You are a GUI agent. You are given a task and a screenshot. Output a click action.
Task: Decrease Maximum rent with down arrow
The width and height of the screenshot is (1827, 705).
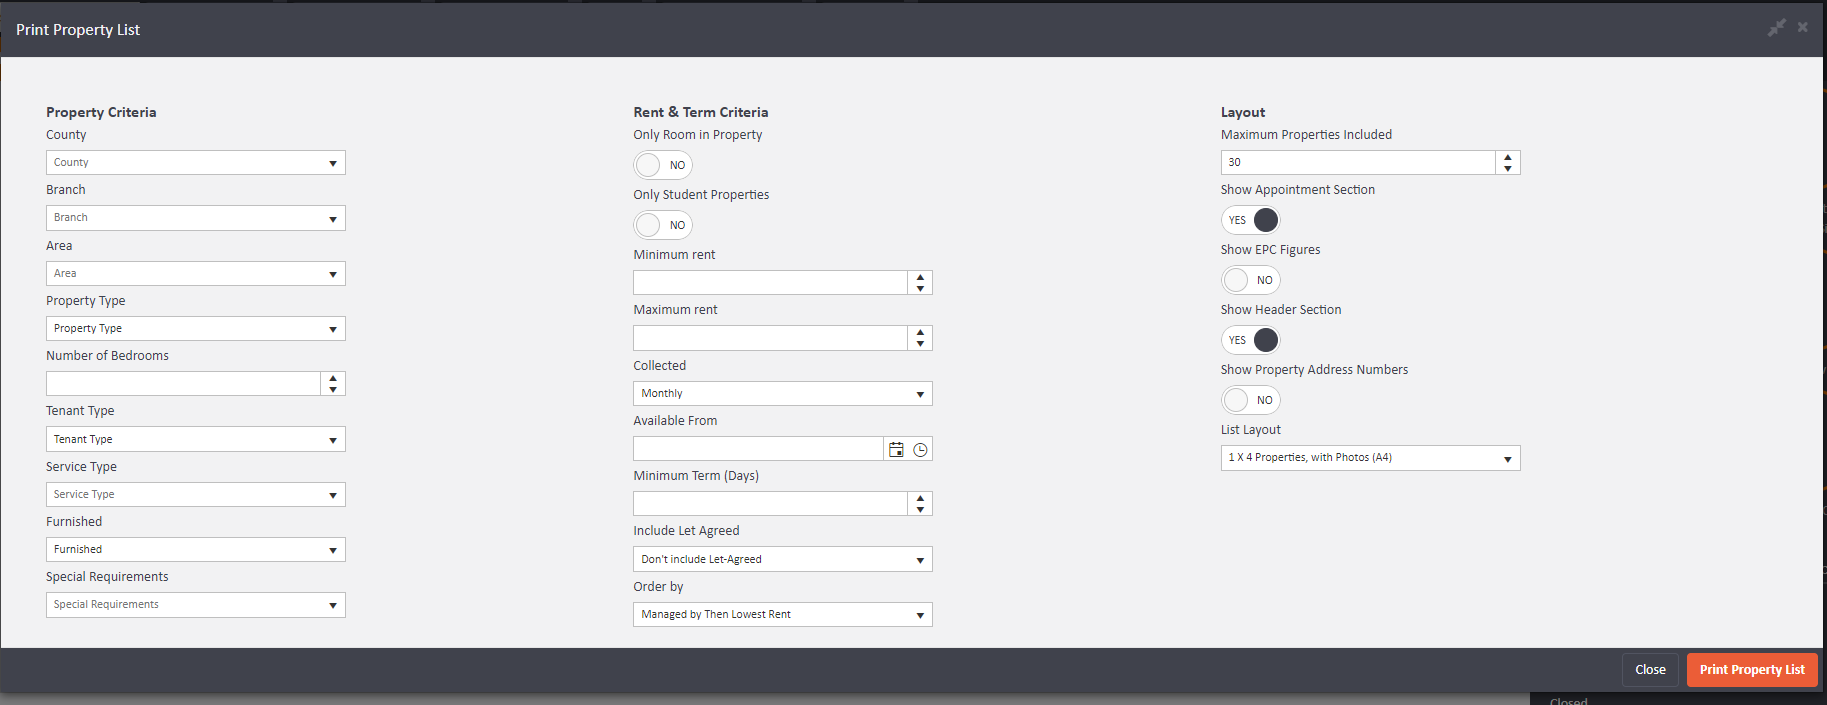point(920,344)
